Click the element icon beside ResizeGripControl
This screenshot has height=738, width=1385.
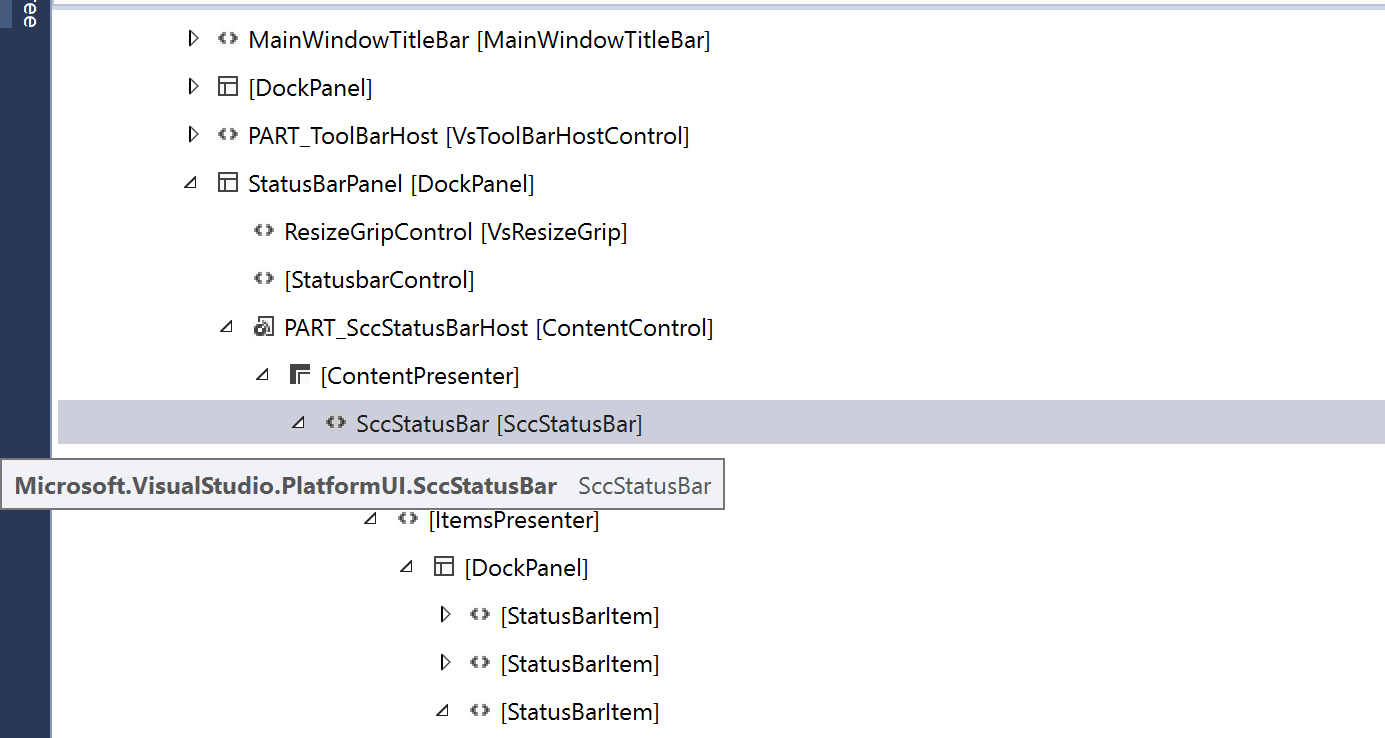pos(263,231)
